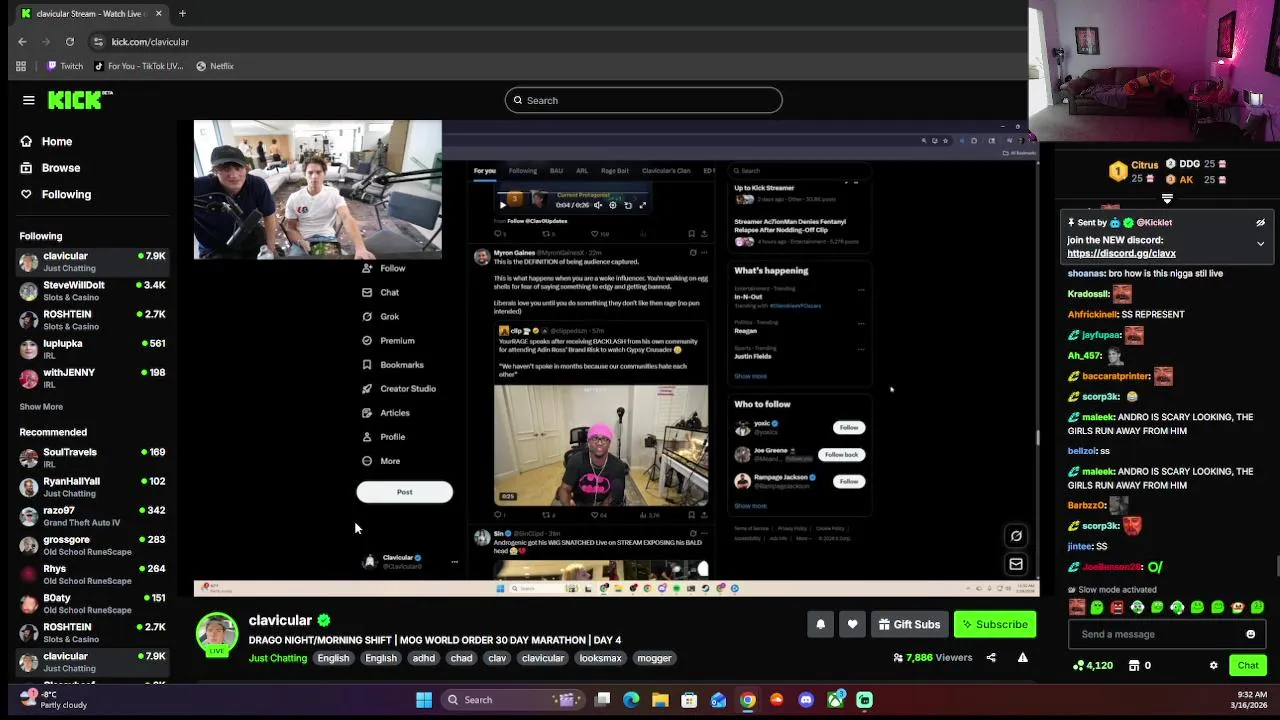The width and height of the screenshot is (1280, 720).
Task: Click the heart follow icon
Action: (x=852, y=624)
